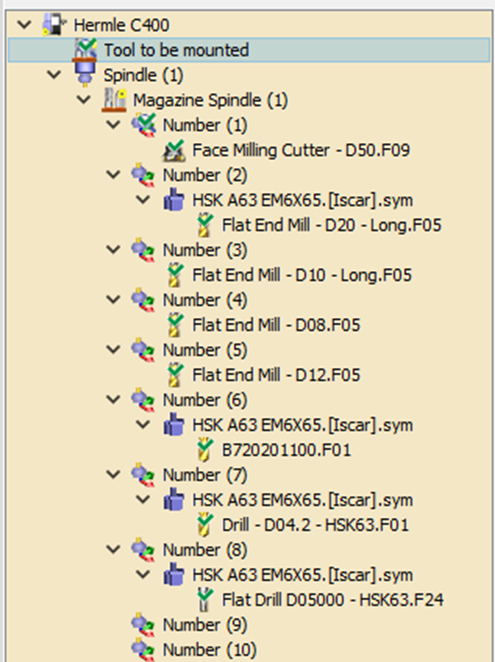Collapse the Spindle (1) node
Screen dimensions: 495x662
click(54, 75)
